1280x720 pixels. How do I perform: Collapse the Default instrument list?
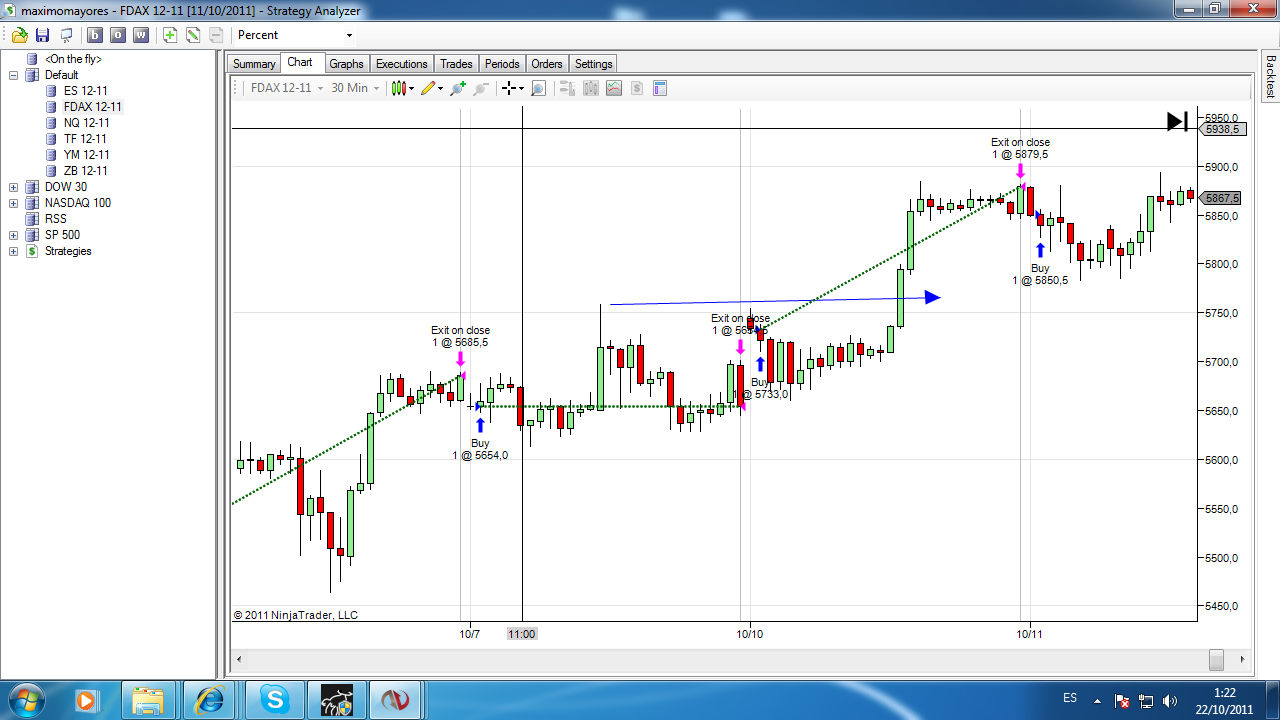click(x=14, y=75)
